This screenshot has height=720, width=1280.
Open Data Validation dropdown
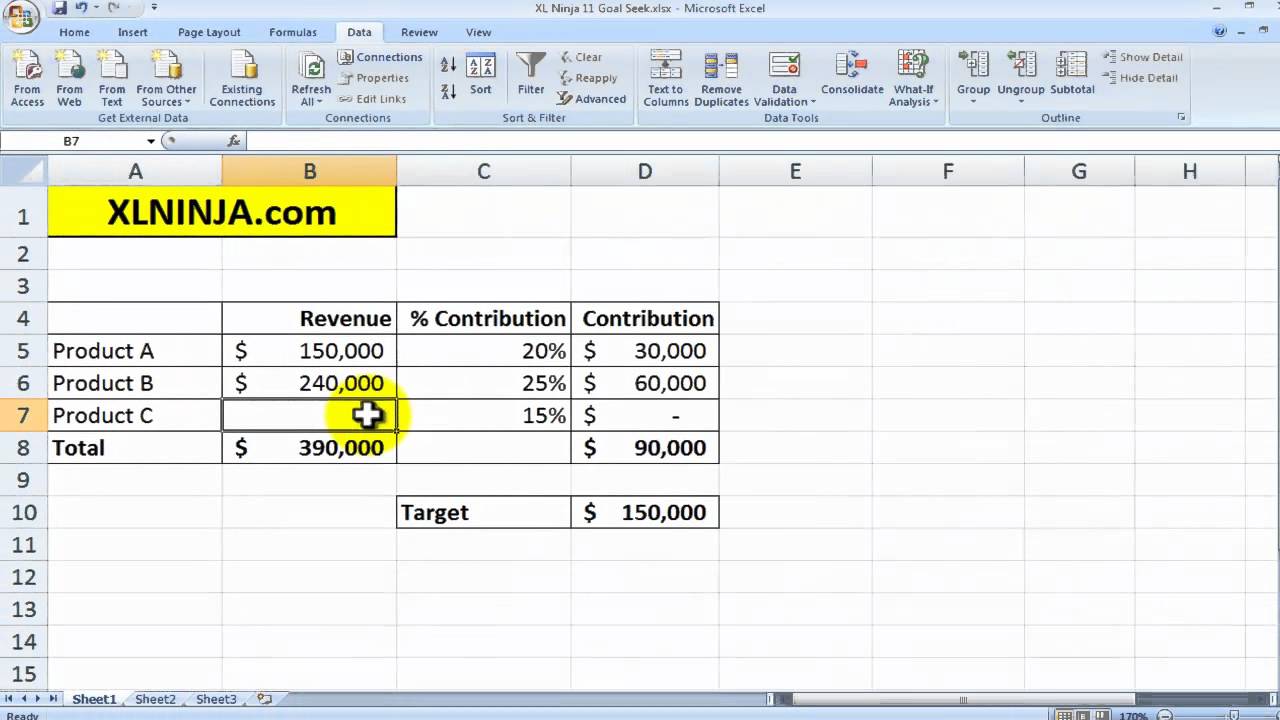coord(784,79)
